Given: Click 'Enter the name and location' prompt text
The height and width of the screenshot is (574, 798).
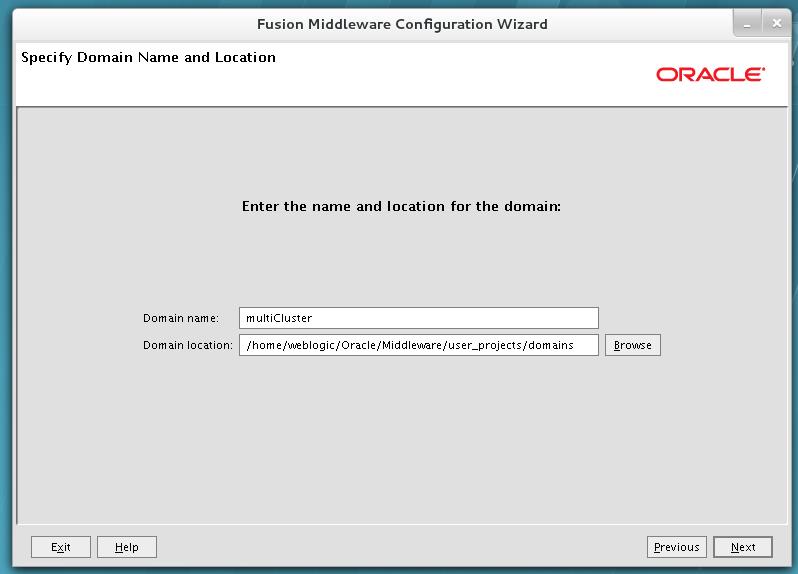Looking at the screenshot, I should tap(401, 206).
